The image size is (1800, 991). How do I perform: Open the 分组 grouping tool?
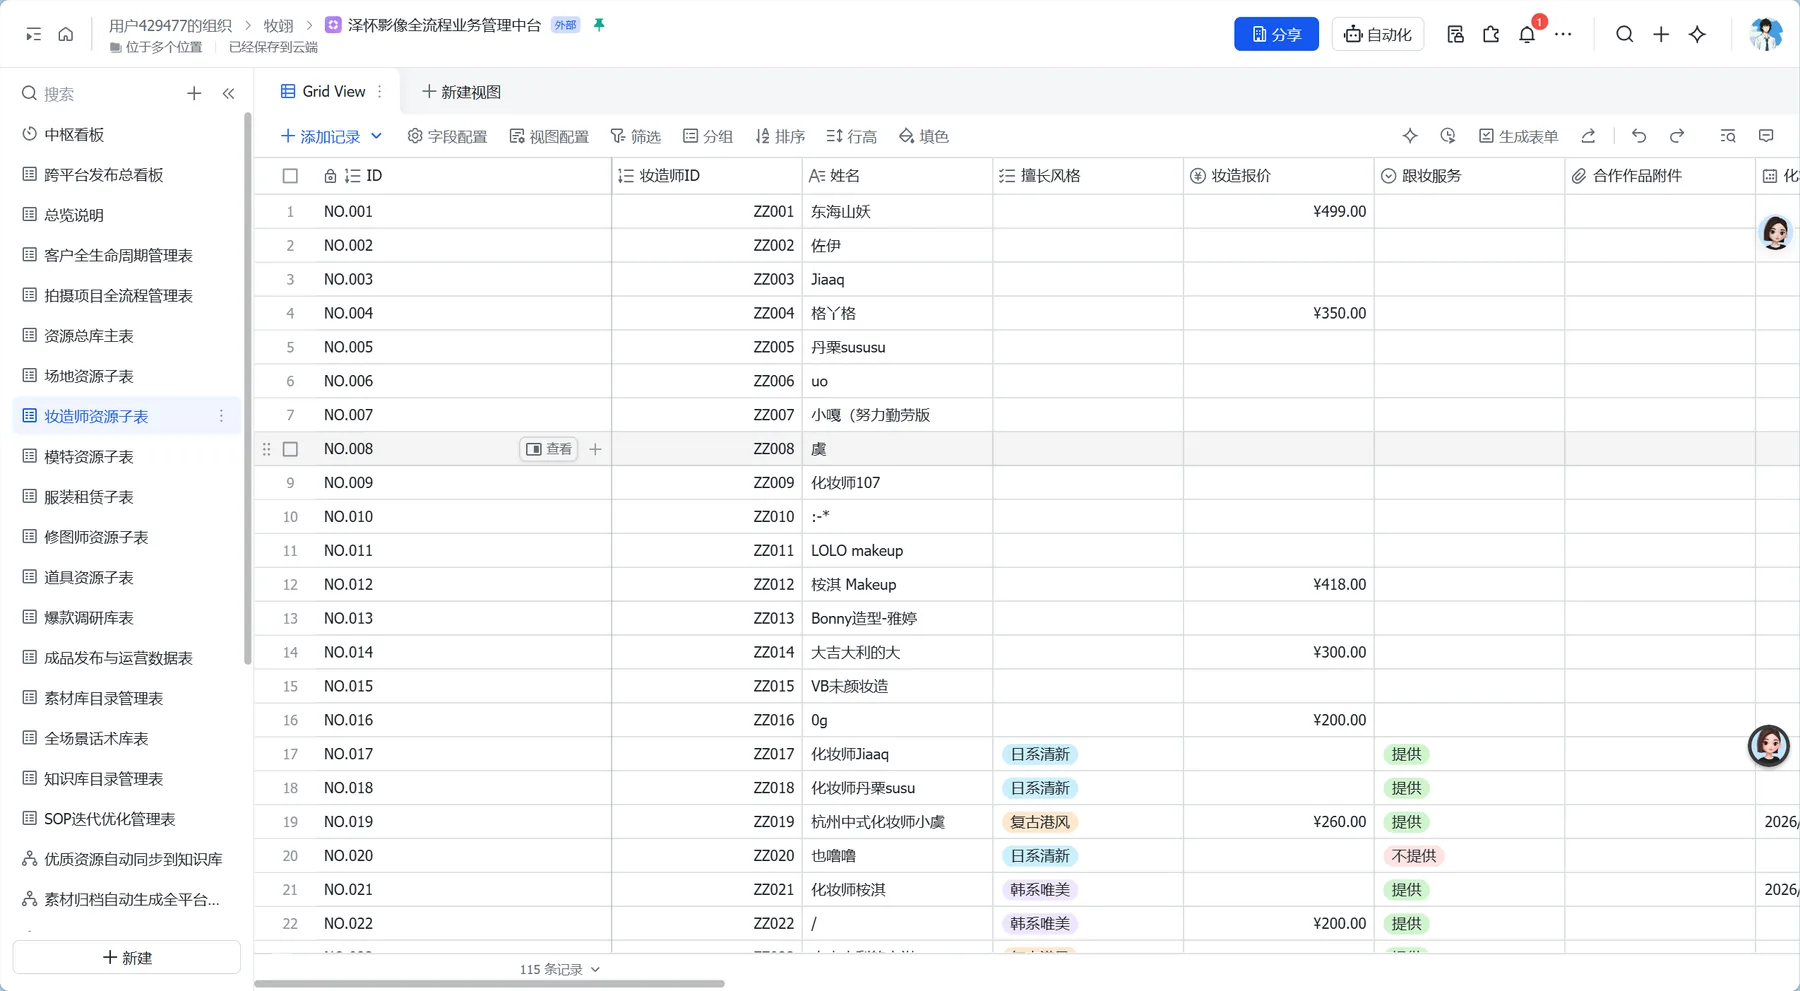point(708,136)
